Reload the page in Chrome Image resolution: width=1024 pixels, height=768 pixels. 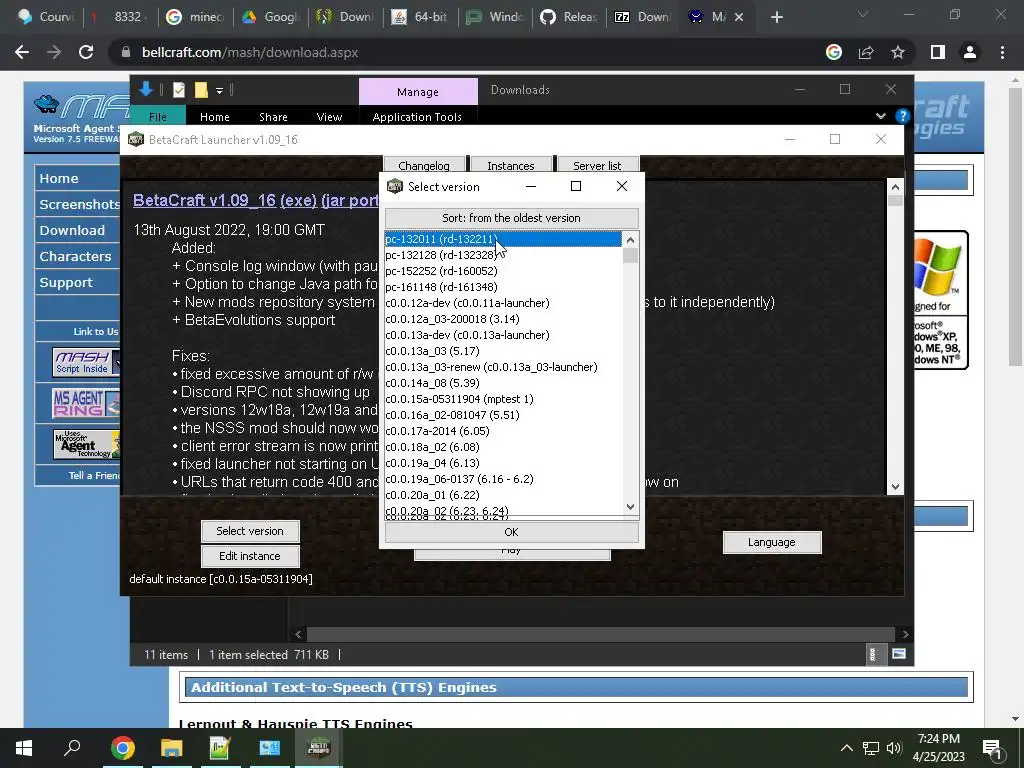click(x=86, y=52)
